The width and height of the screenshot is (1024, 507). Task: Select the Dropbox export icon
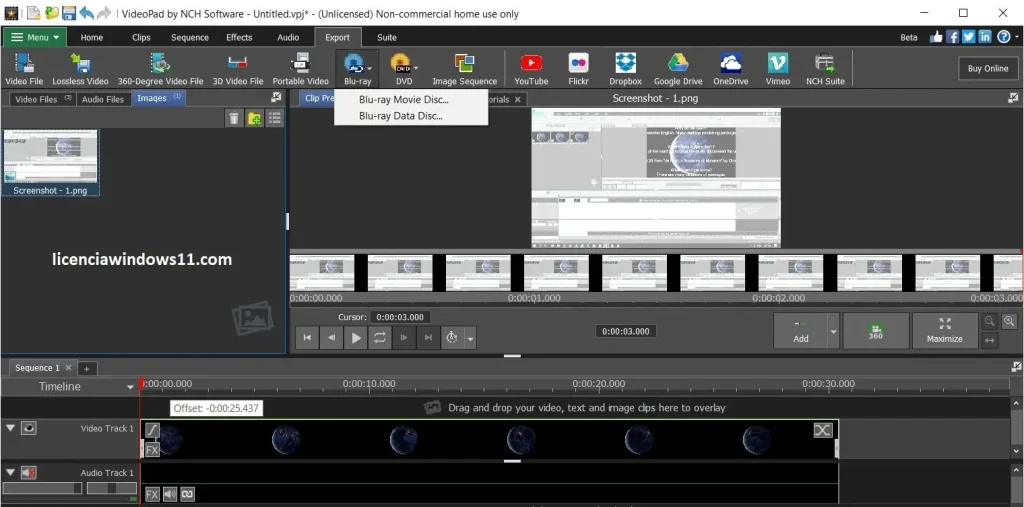click(626, 63)
